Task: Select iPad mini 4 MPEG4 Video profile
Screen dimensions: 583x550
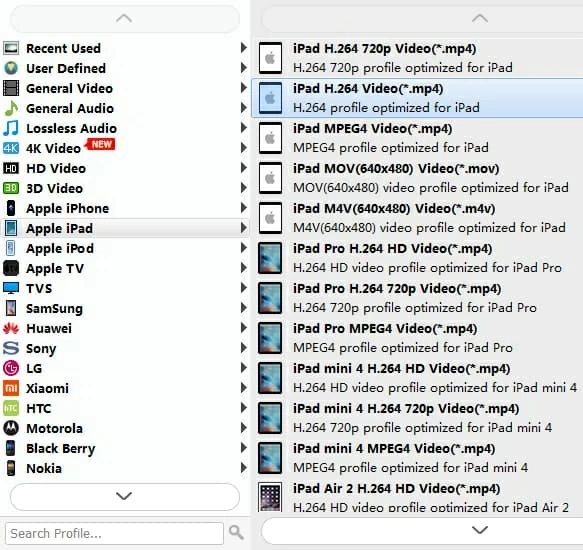Action: (417, 458)
